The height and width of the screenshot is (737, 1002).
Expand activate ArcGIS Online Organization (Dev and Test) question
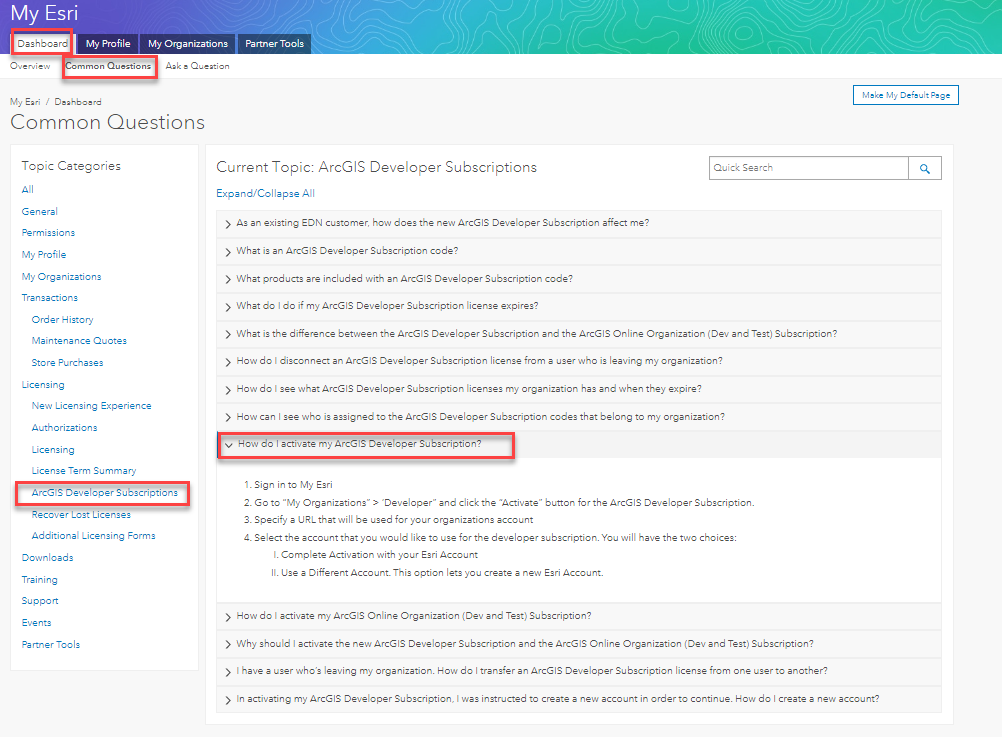click(x=578, y=616)
